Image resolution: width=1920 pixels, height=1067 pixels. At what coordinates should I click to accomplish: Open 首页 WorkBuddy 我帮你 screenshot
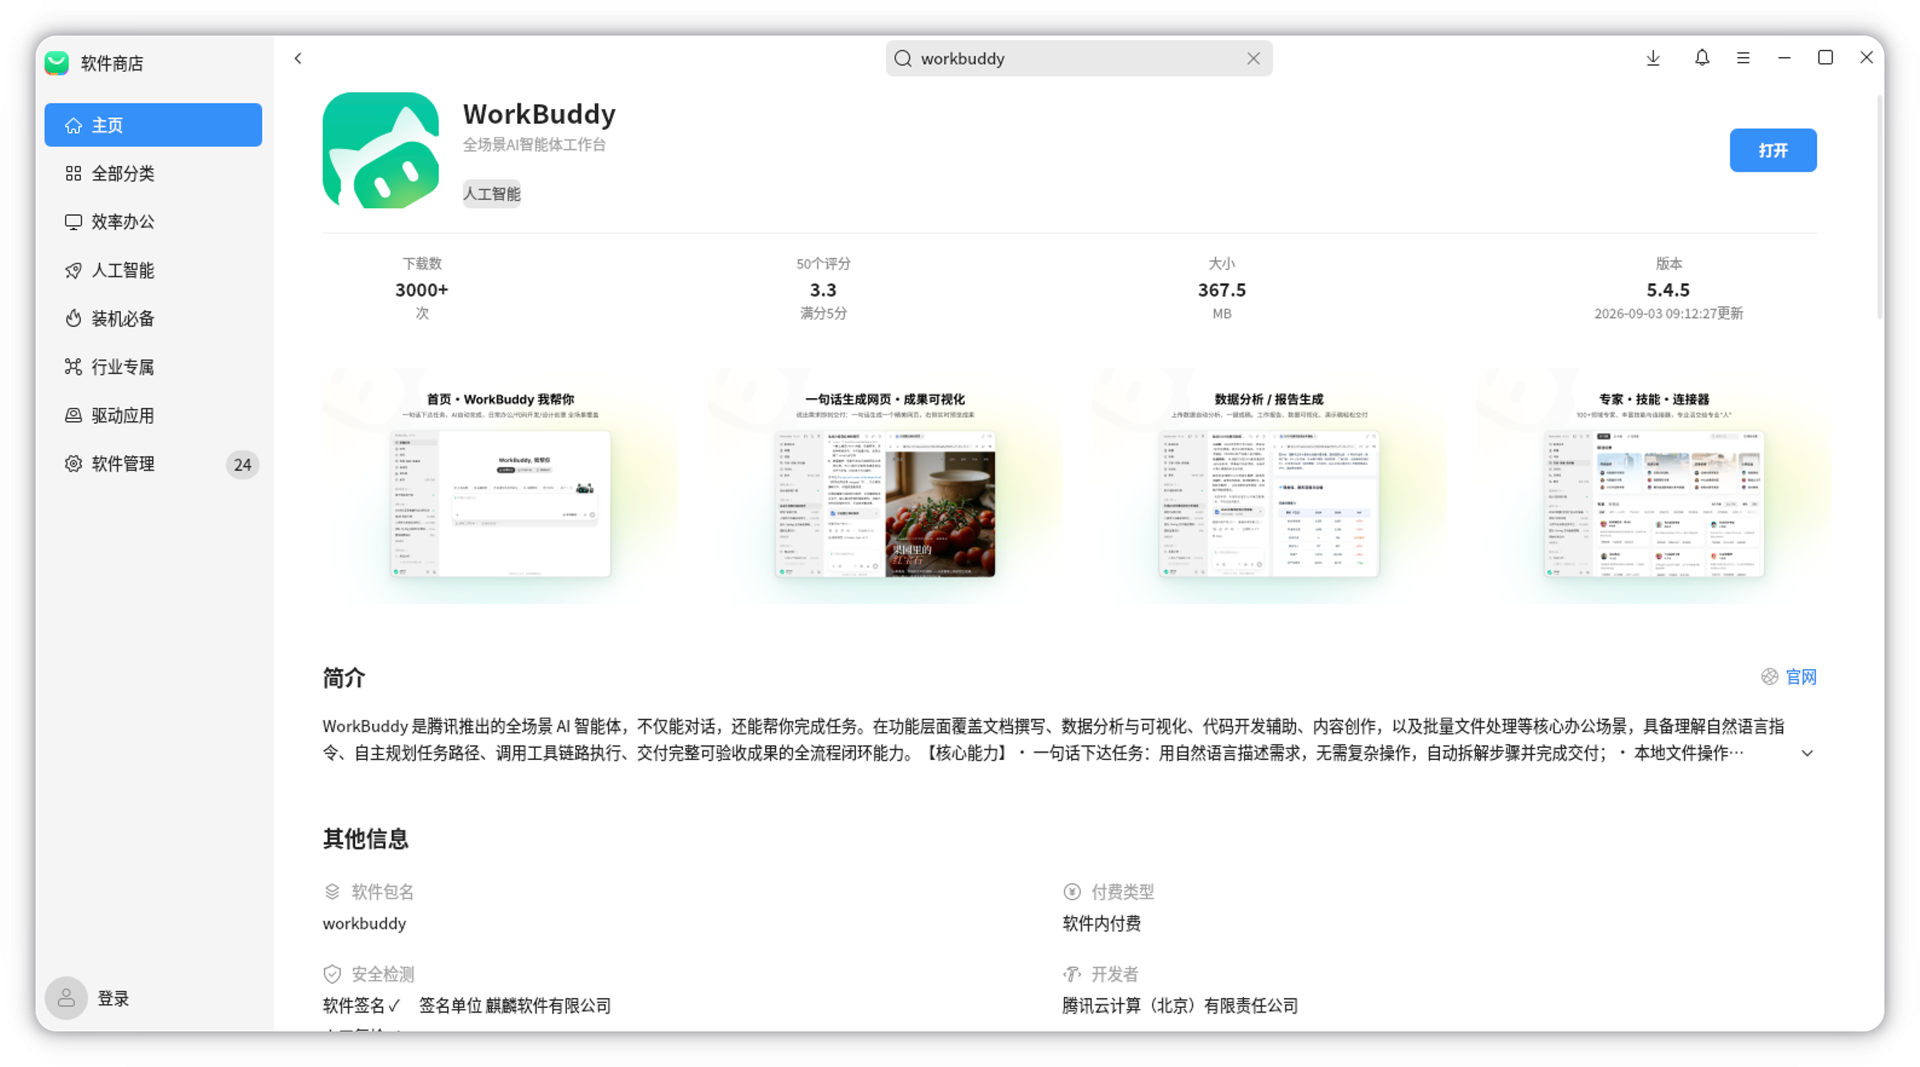point(500,486)
